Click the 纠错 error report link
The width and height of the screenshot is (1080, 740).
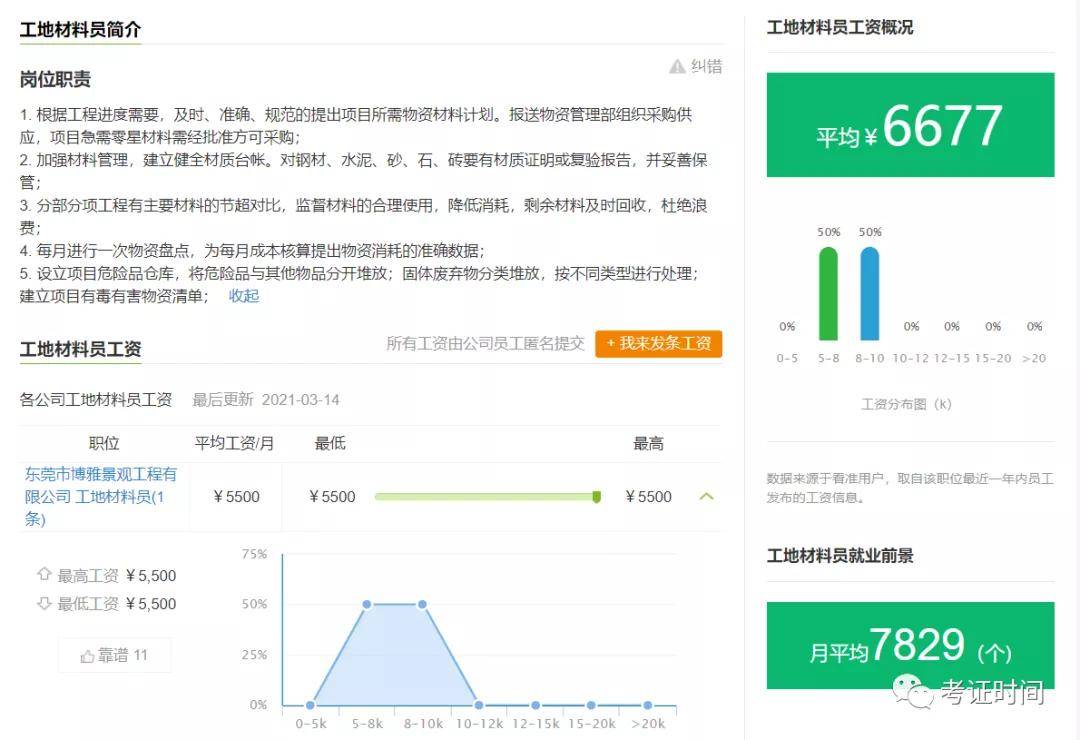pyautogui.click(x=706, y=66)
